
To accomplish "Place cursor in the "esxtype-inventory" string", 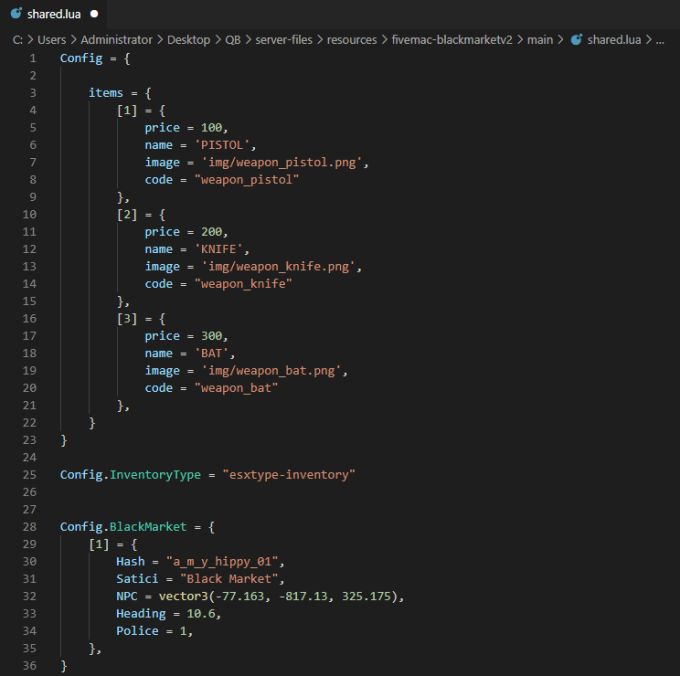I will [289, 475].
